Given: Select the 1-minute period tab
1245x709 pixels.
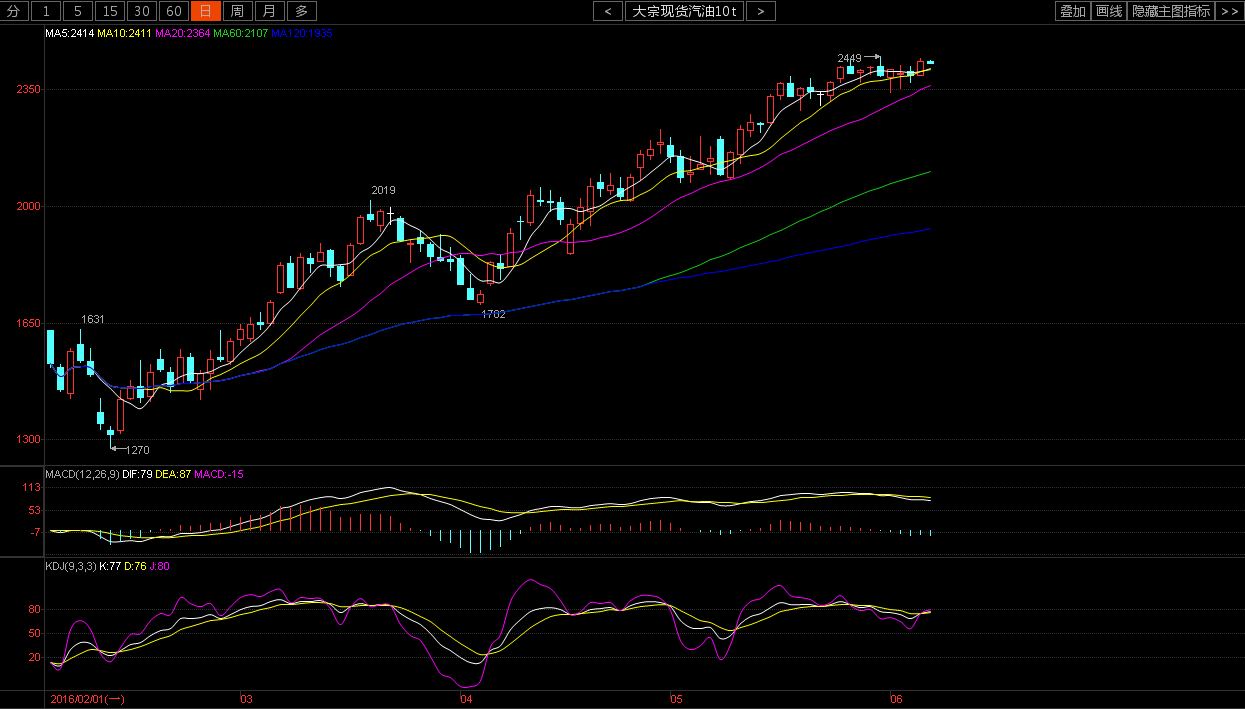Looking at the screenshot, I should coord(46,11).
